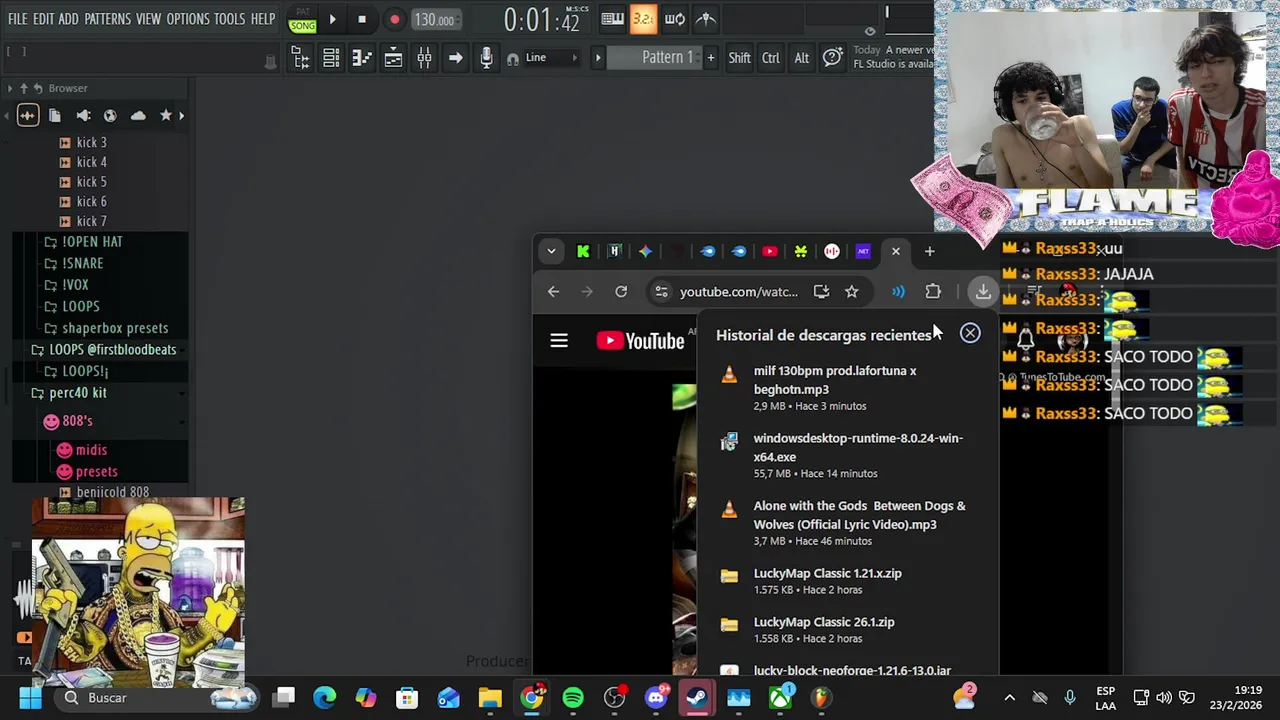Start playback in FL Studio
The image size is (1280, 720).
332,19
